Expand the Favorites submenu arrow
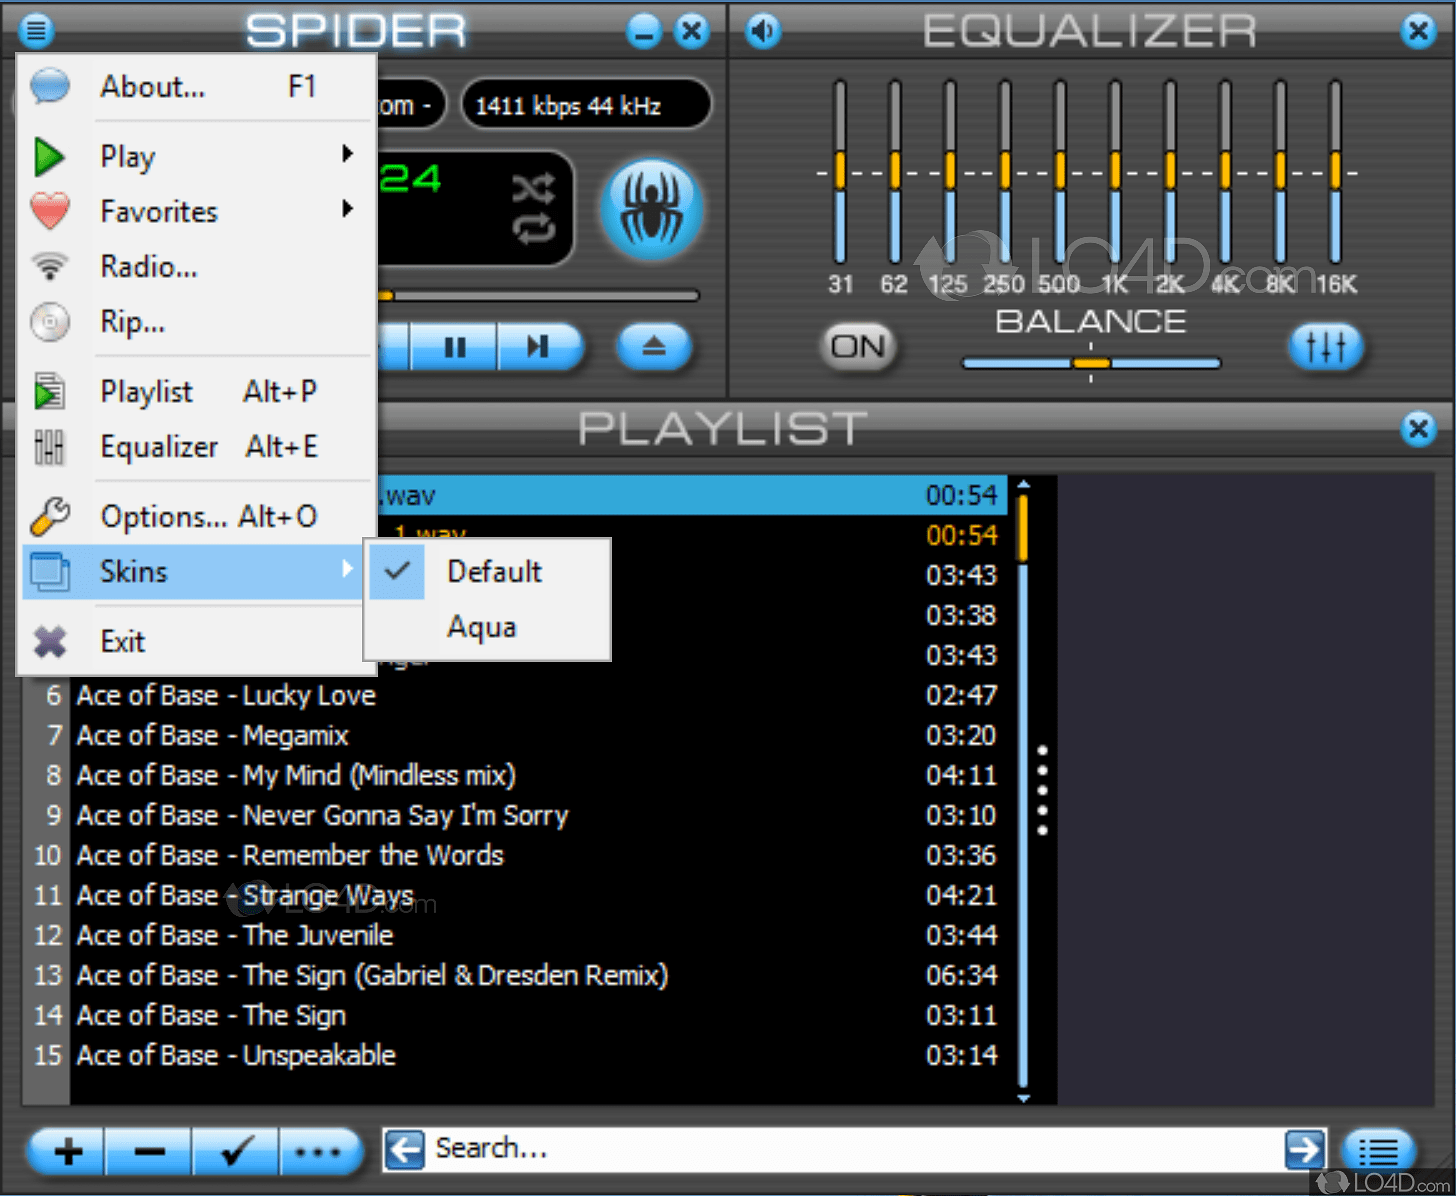The height and width of the screenshot is (1196, 1456). coord(347,209)
